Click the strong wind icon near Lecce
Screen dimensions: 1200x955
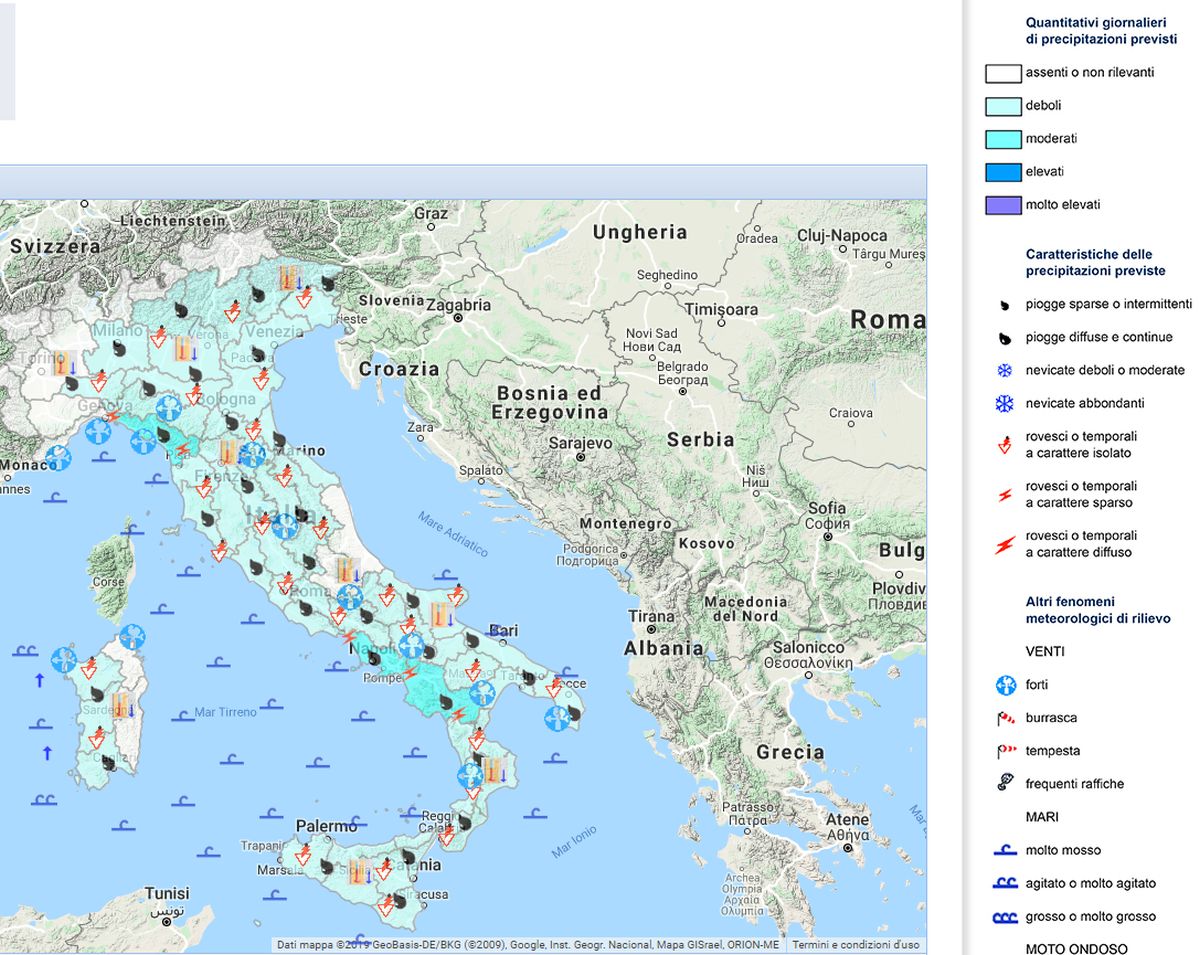tap(557, 718)
